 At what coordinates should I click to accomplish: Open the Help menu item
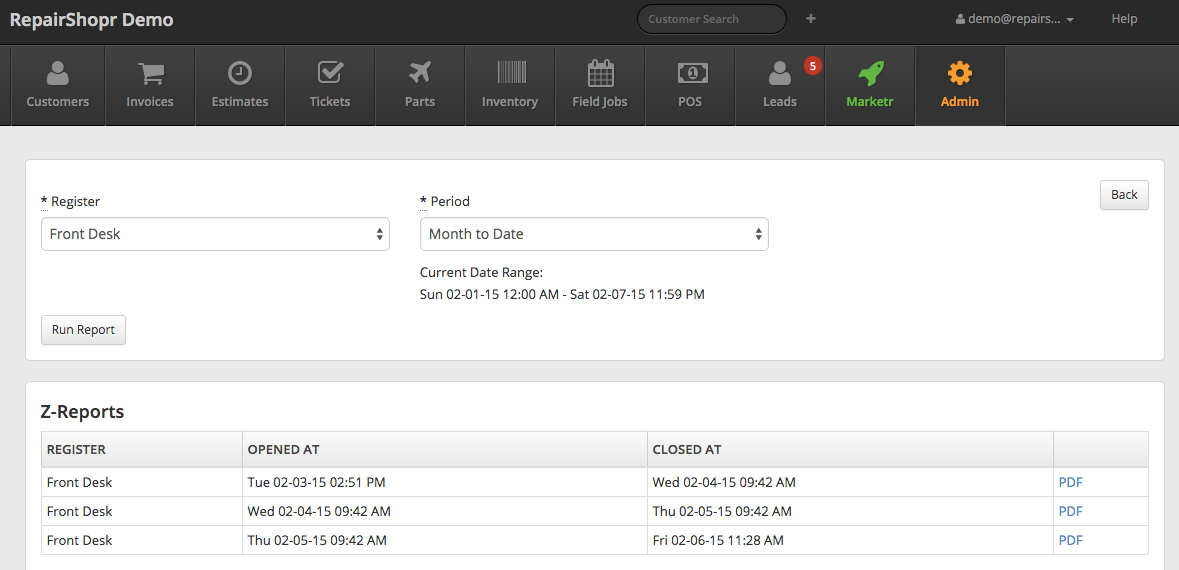tap(1124, 19)
